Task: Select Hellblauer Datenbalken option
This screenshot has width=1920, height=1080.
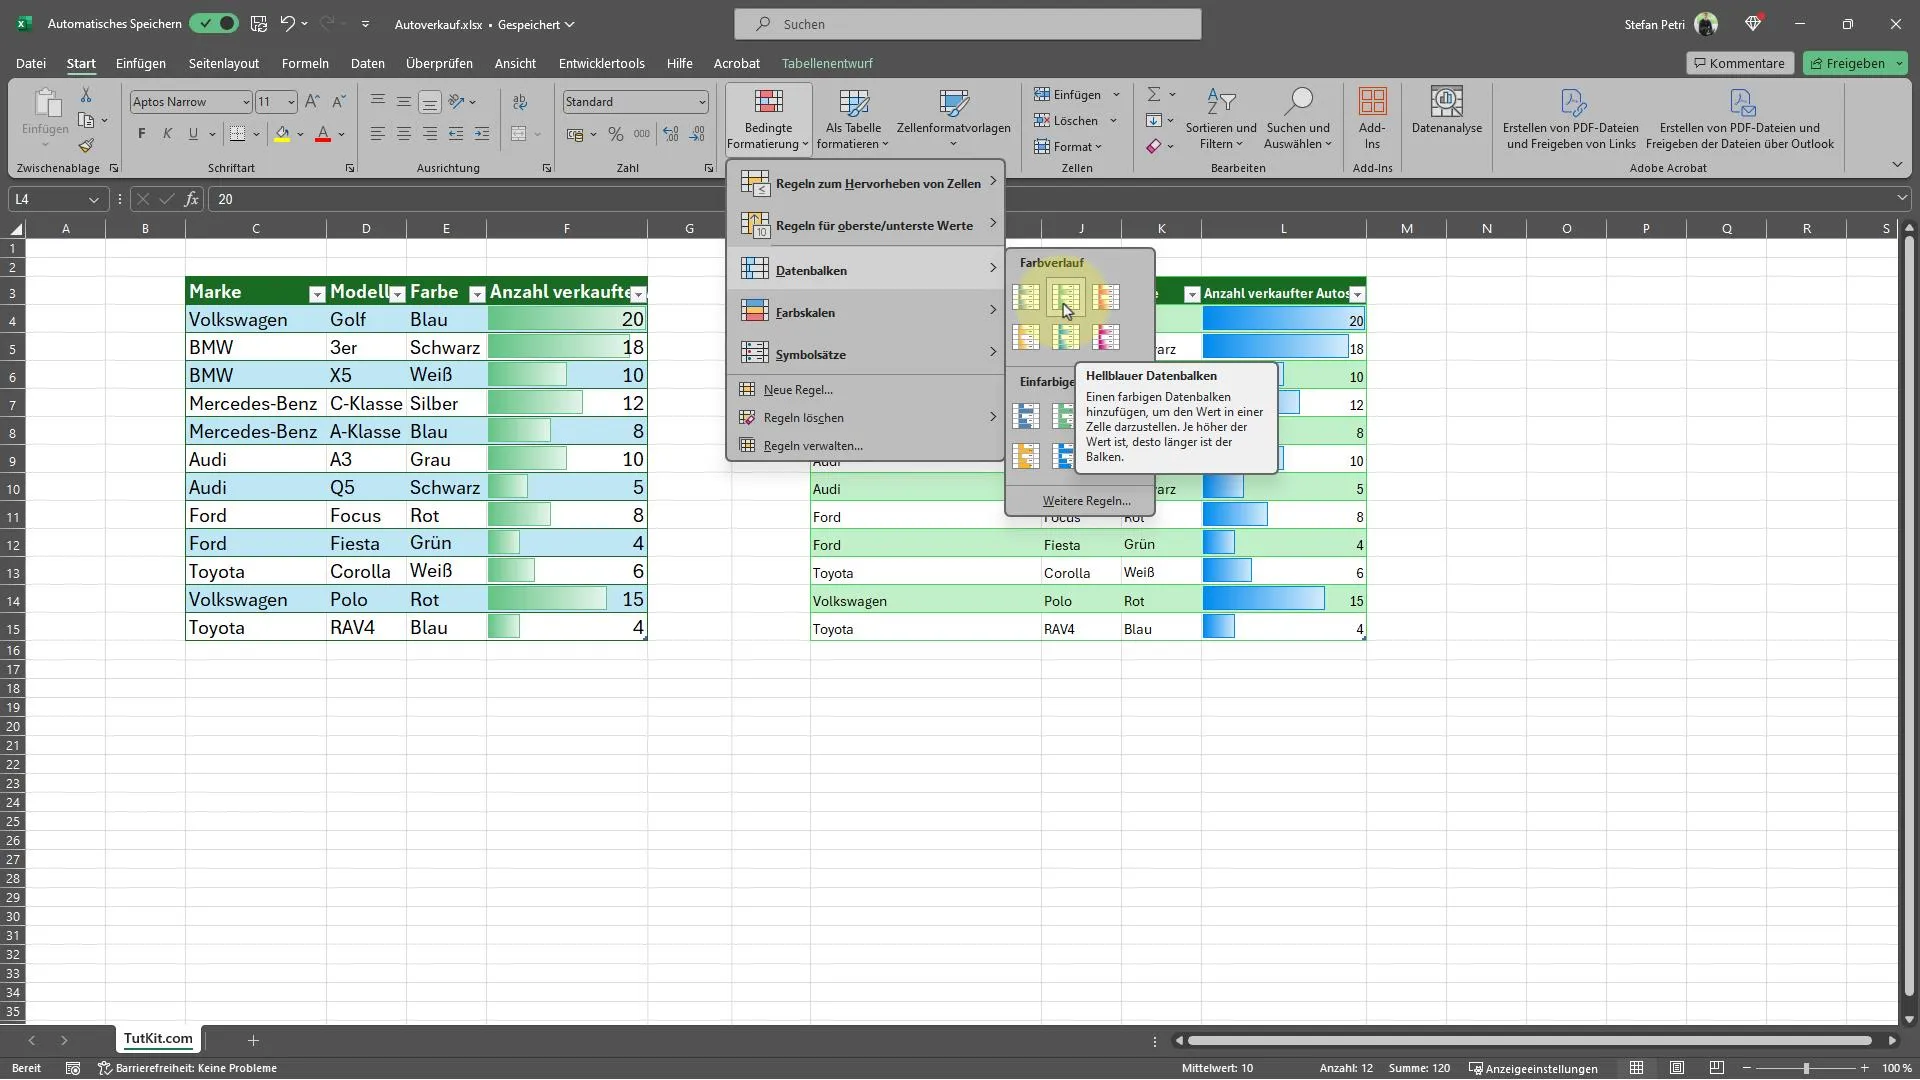Action: point(1067,338)
